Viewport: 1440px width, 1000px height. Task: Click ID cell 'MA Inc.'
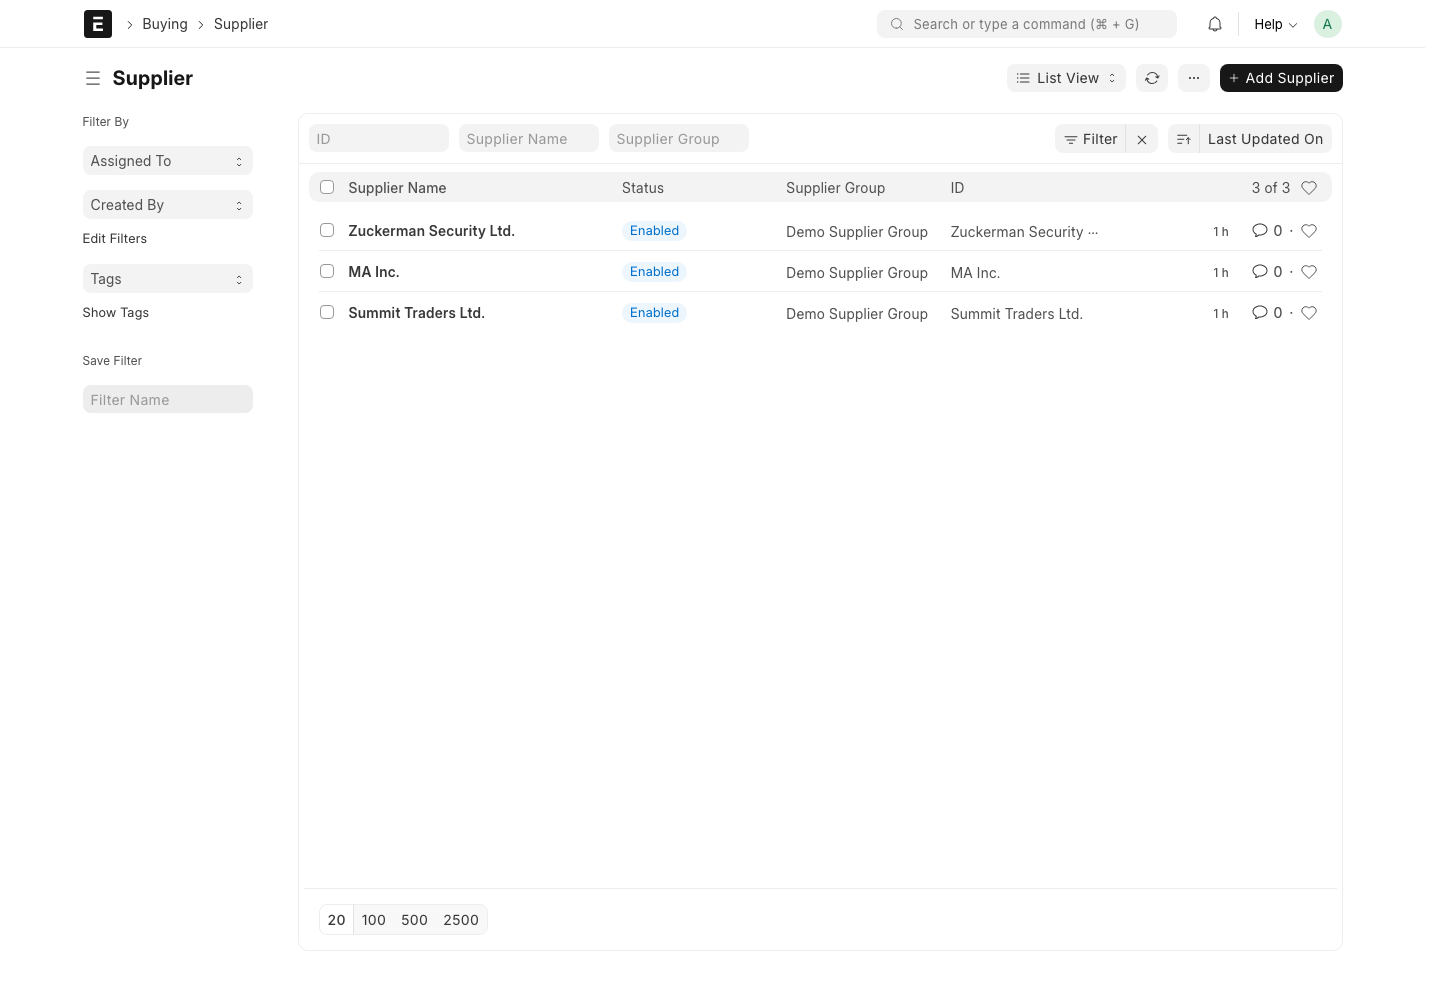(x=975, y=273)
